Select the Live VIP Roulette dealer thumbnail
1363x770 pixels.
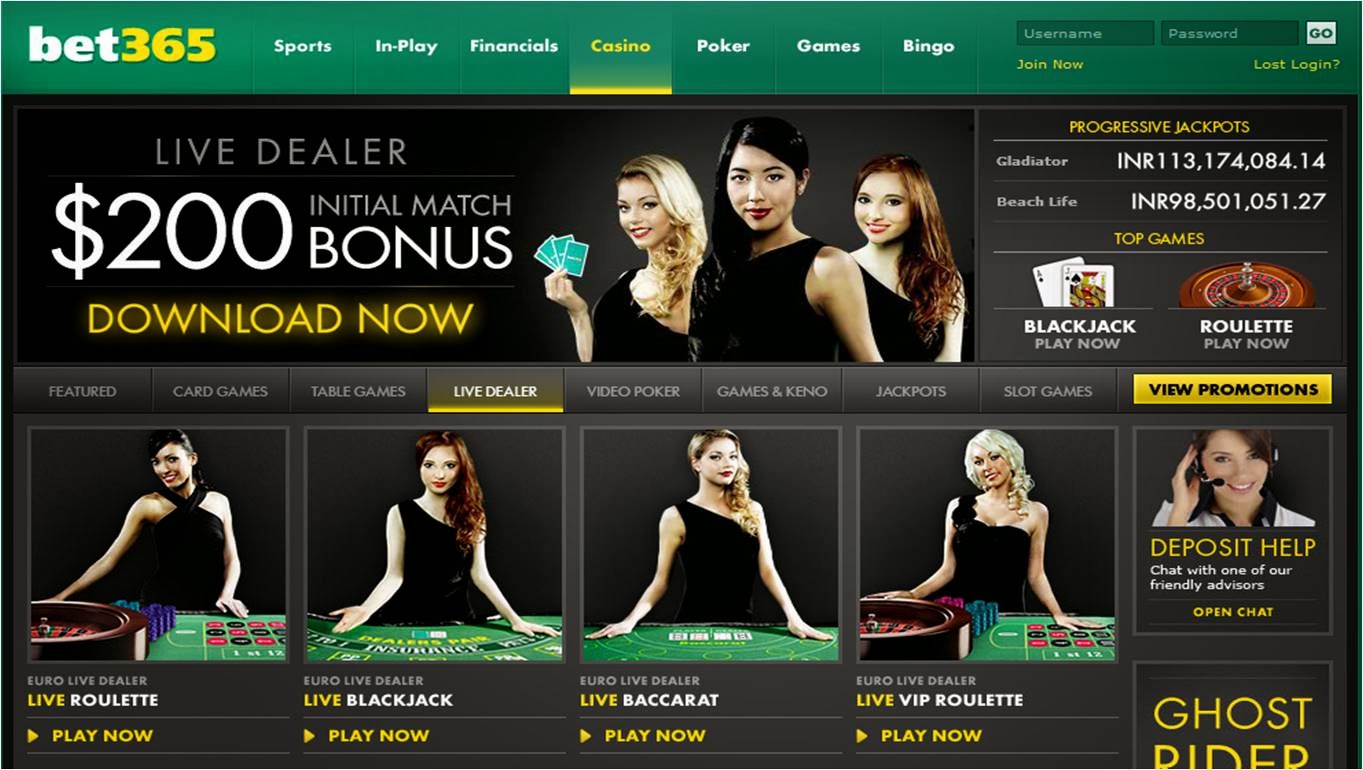(x=986, y=545)
